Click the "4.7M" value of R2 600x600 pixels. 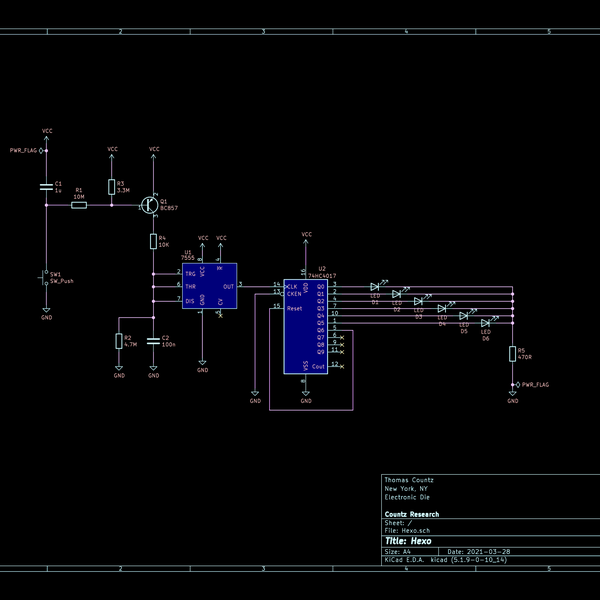coord(130,344)
